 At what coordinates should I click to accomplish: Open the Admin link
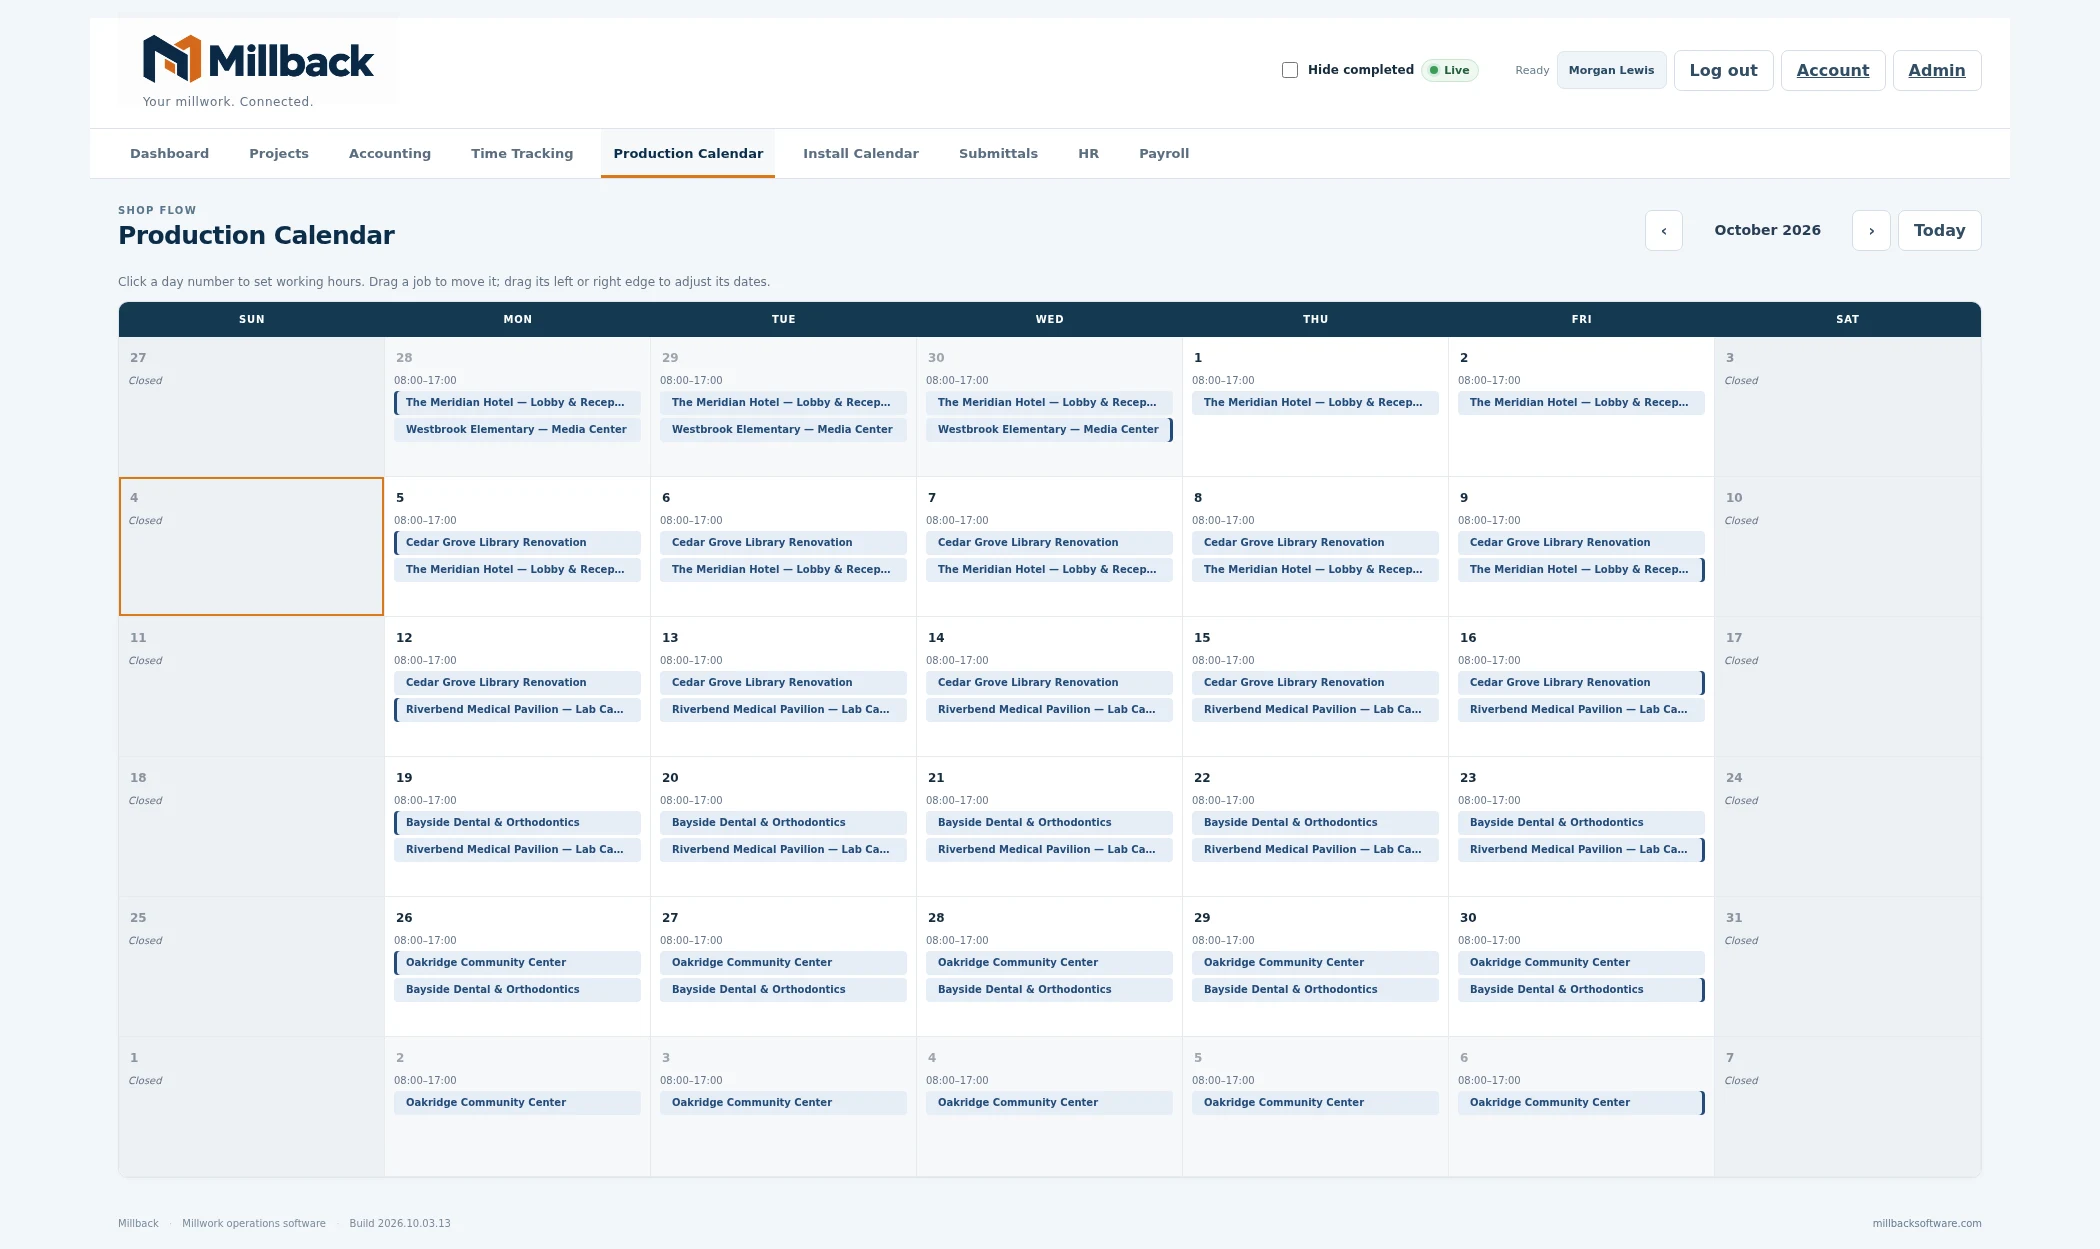click(x=1936, y=70)
